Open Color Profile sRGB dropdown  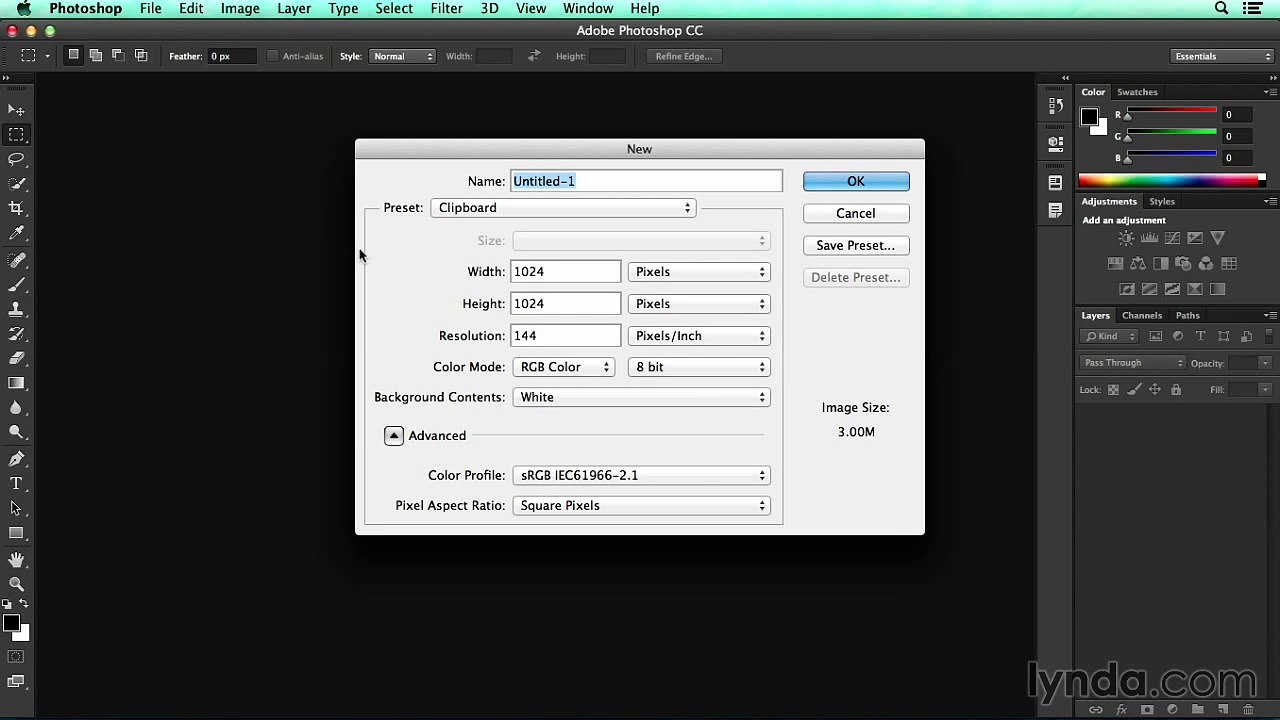641,475
